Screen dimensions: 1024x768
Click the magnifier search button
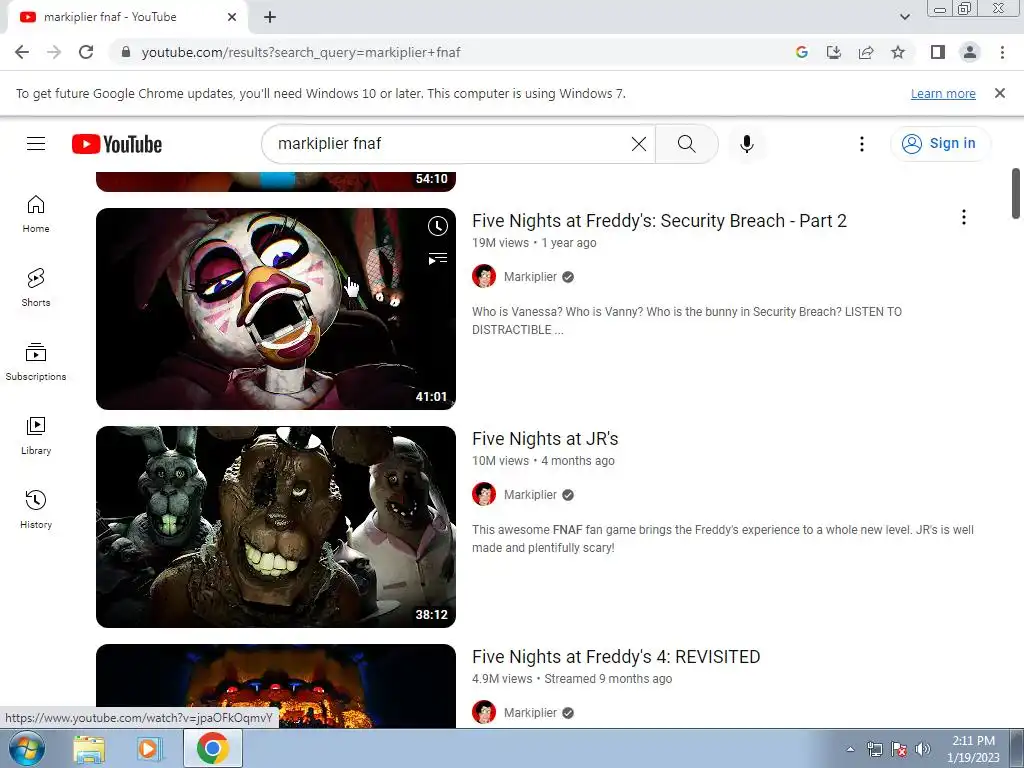coord(686,144)
